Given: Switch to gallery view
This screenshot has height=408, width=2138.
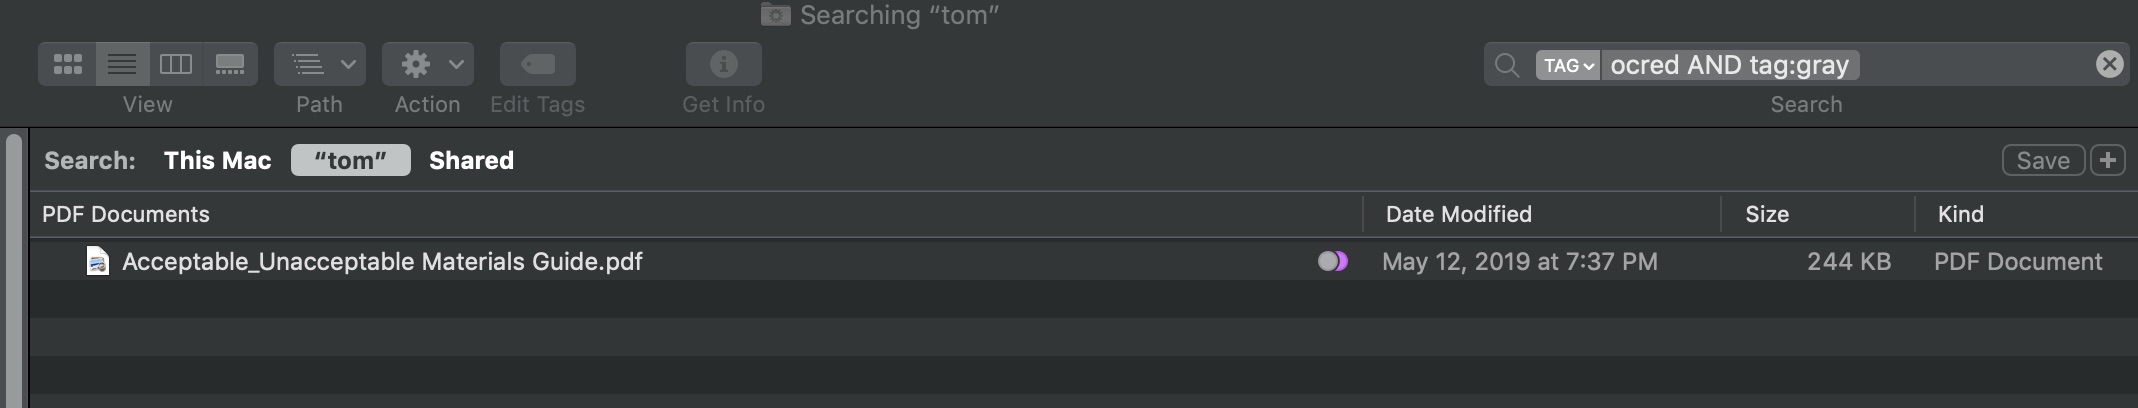Looking at the screenshot, I should [230, 65].
